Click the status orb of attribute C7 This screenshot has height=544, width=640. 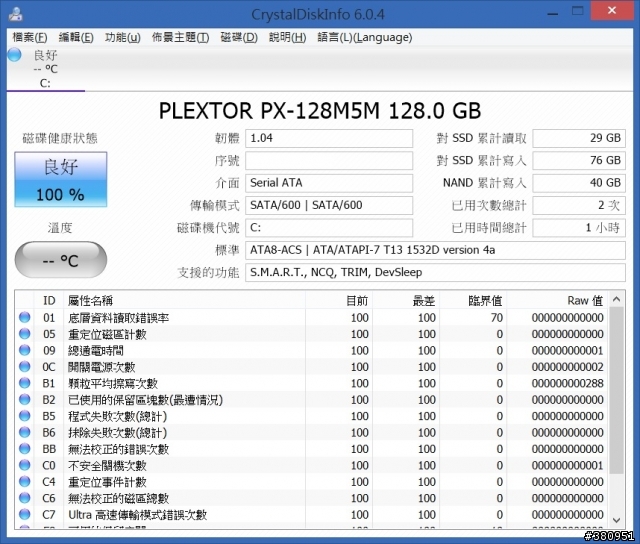[24, 514]
